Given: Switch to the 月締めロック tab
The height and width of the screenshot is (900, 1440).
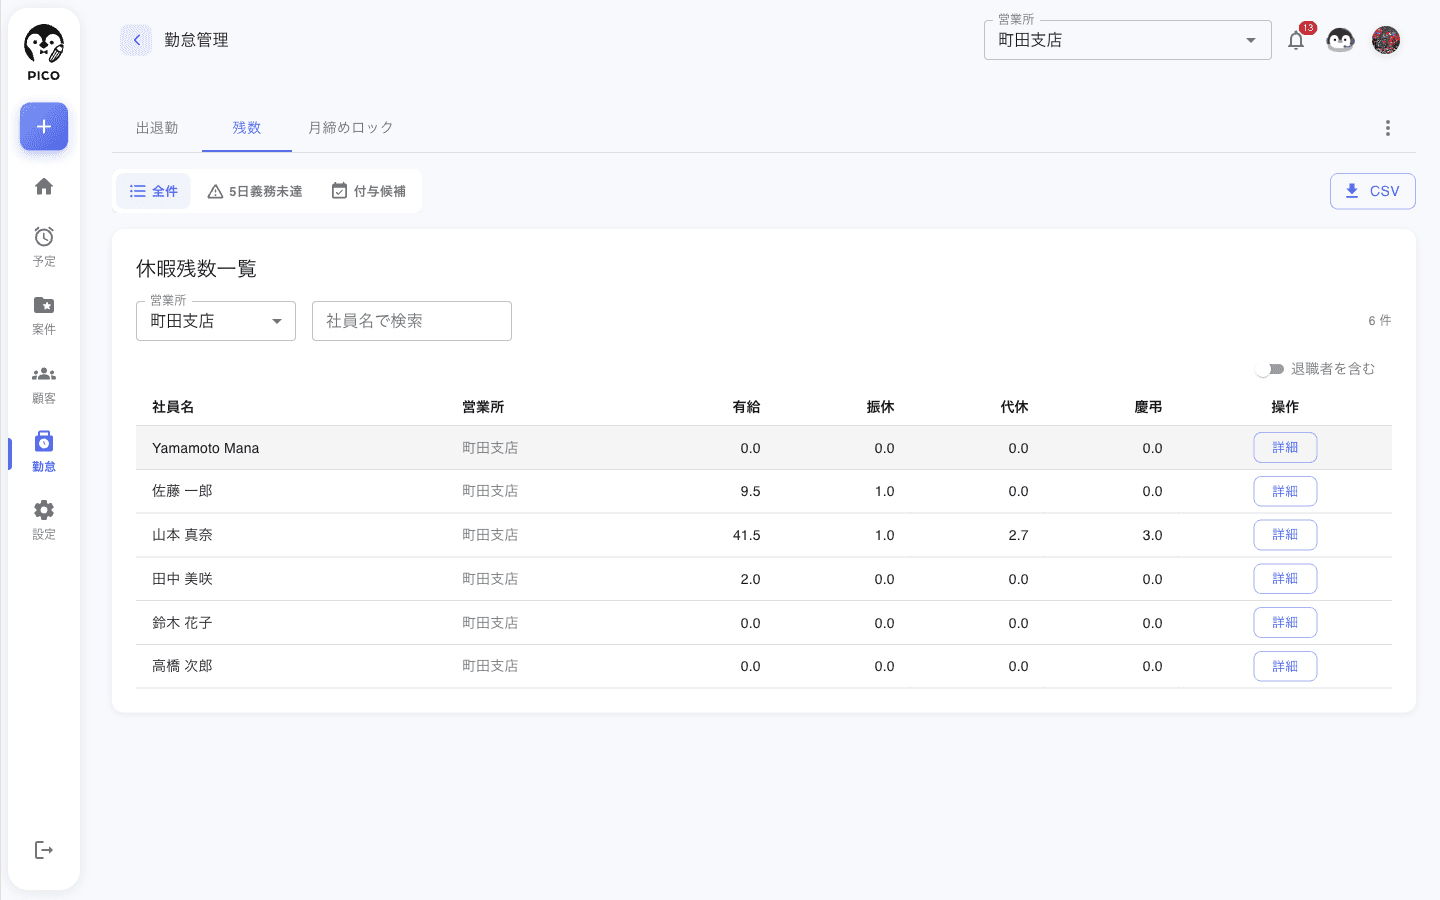Looking at the screenshot, I should click(351, 128).
